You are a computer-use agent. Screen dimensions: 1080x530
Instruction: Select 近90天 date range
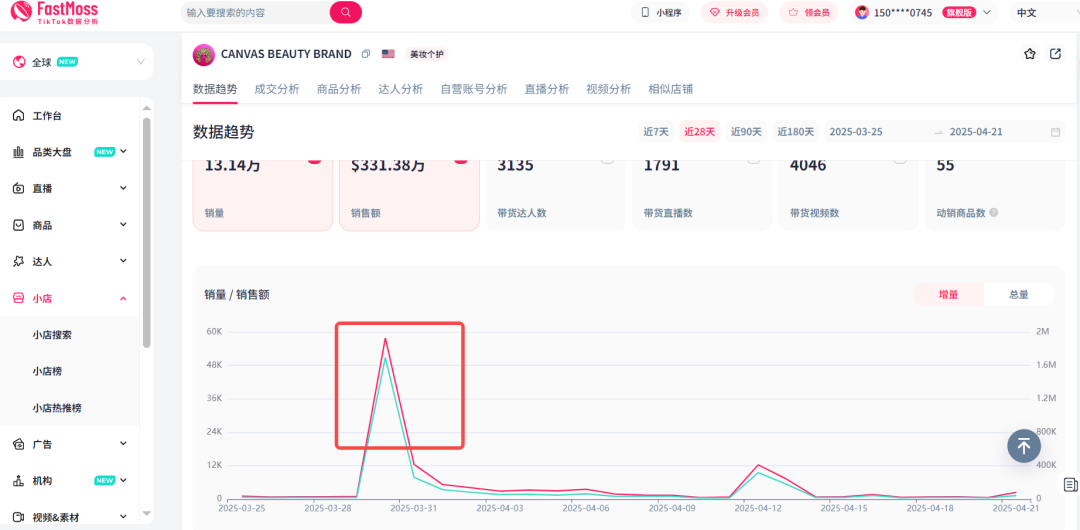[x=746, y=132]
